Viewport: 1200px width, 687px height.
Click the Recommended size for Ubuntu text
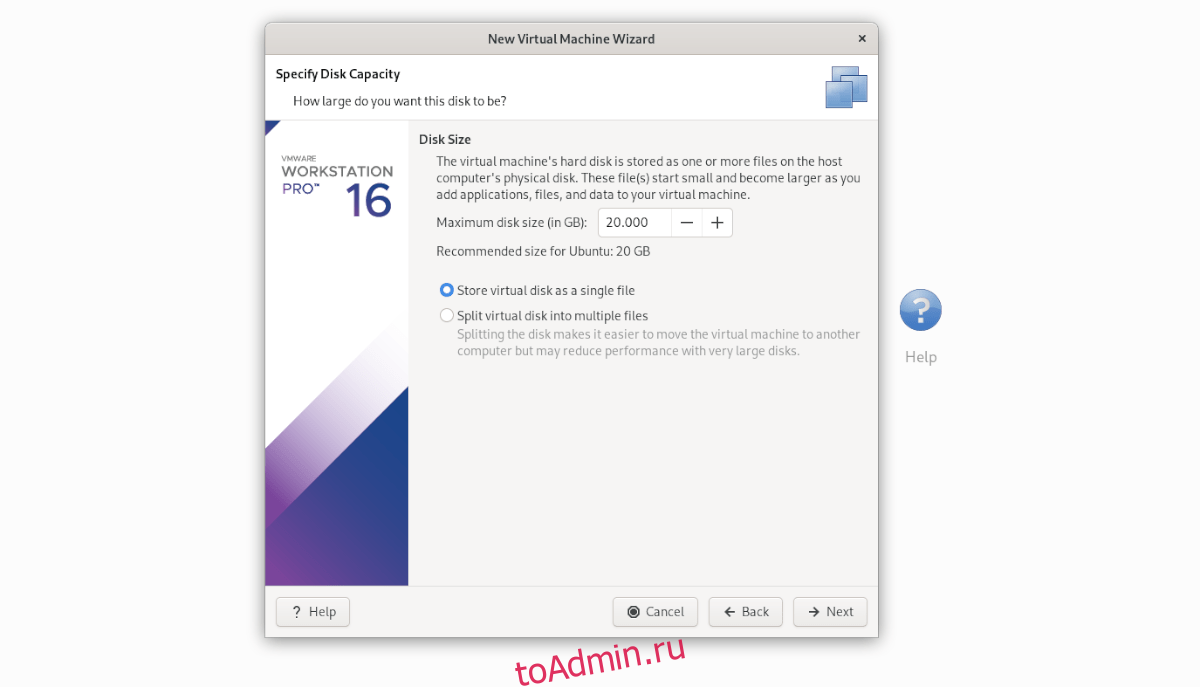[x=543, y=251]
